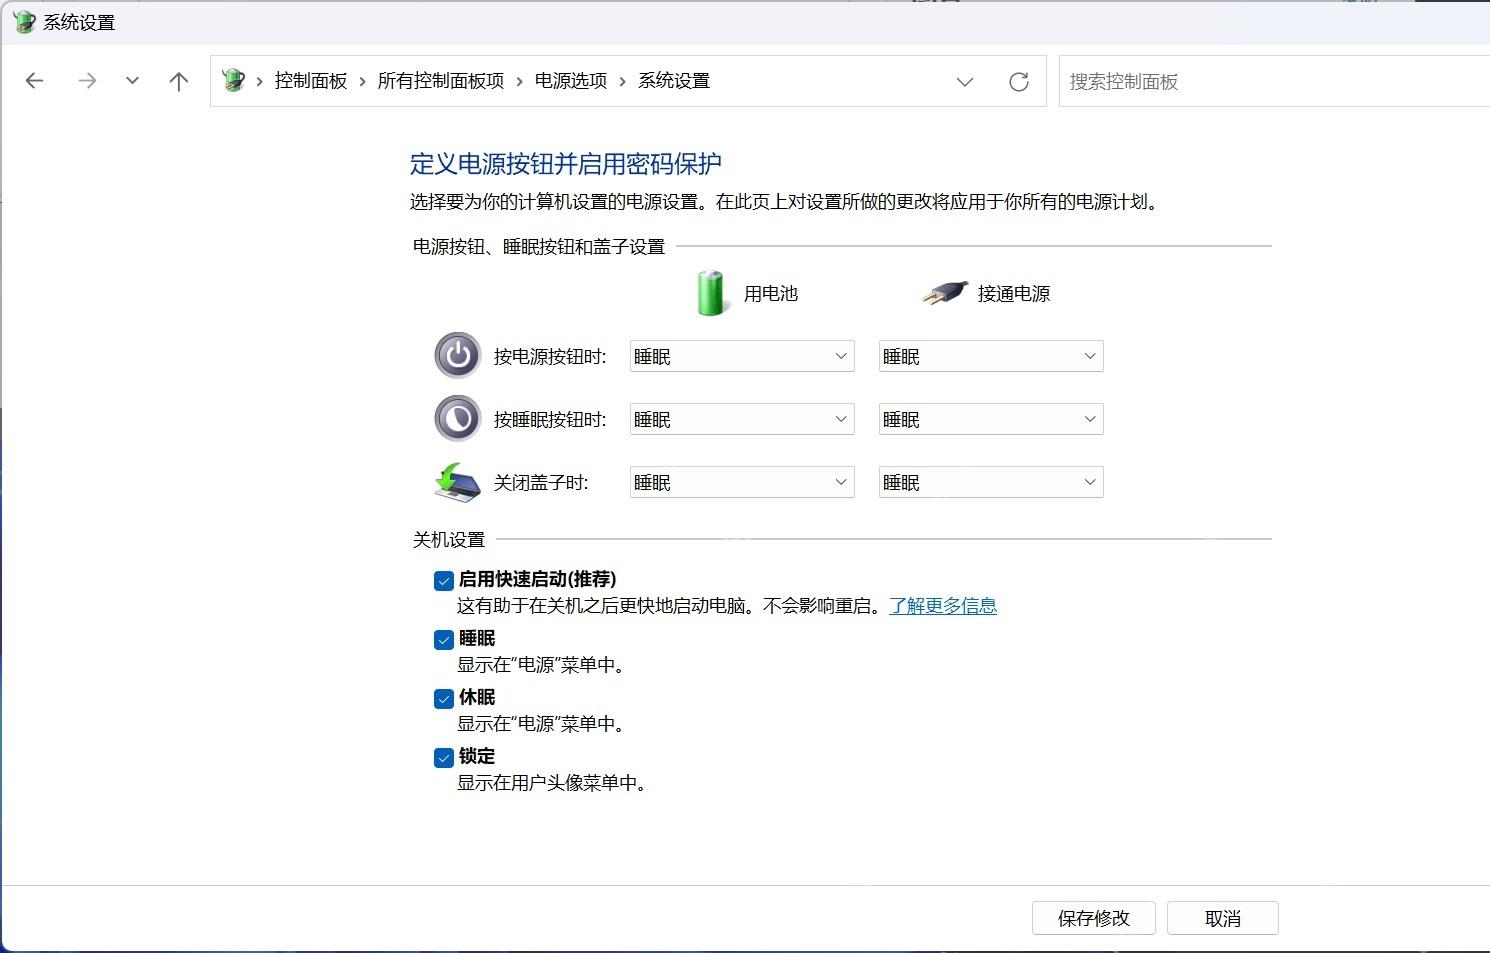Viewport: 1490px width, 953px height.
Task: Go to 电源选项 breadcrumb
Action: 571,81
